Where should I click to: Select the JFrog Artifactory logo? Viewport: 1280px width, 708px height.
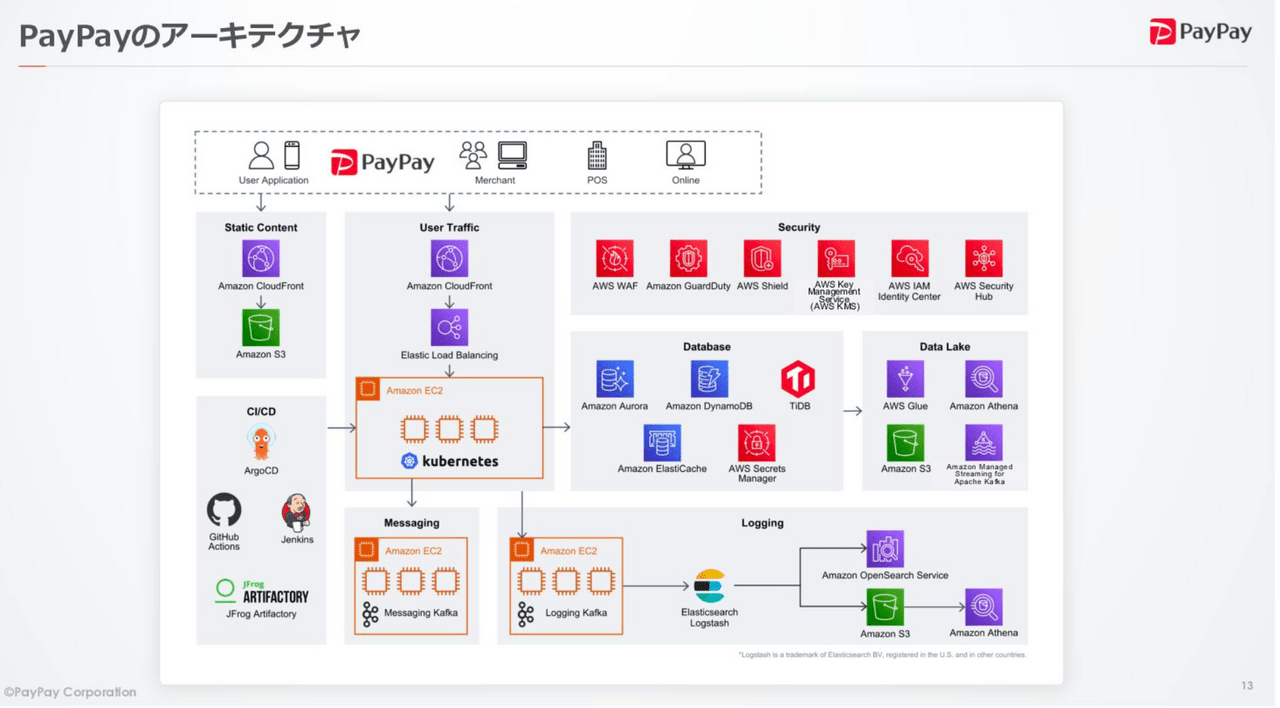coord(261,591)
